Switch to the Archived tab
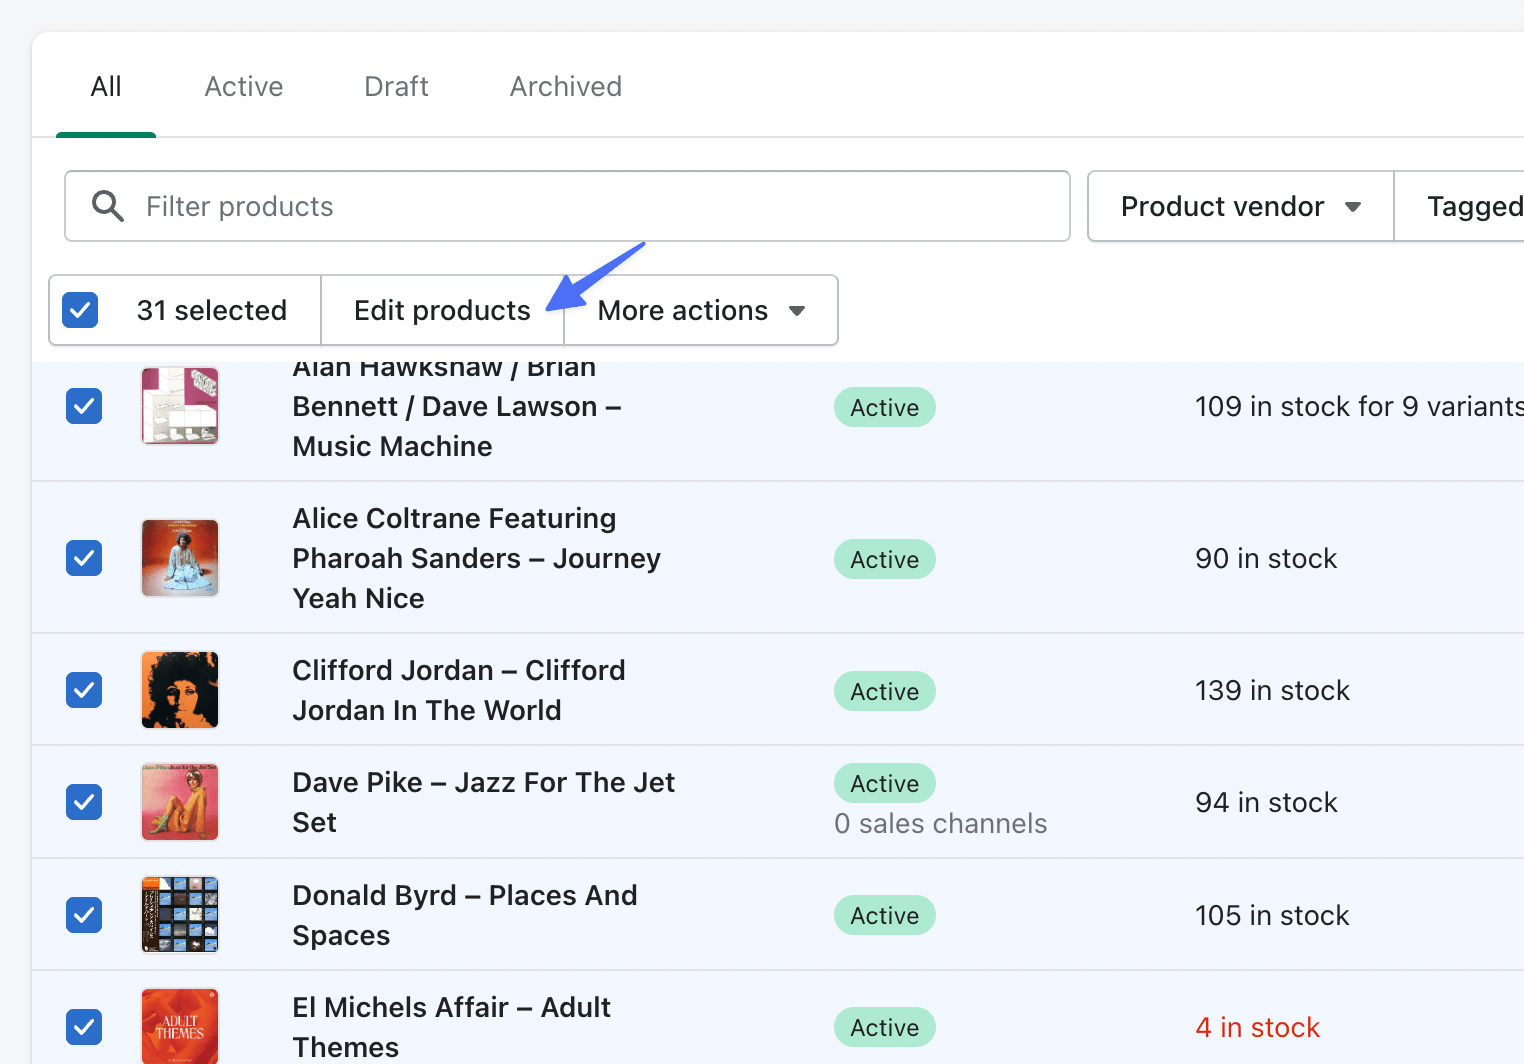 click(x=565, y=86)
